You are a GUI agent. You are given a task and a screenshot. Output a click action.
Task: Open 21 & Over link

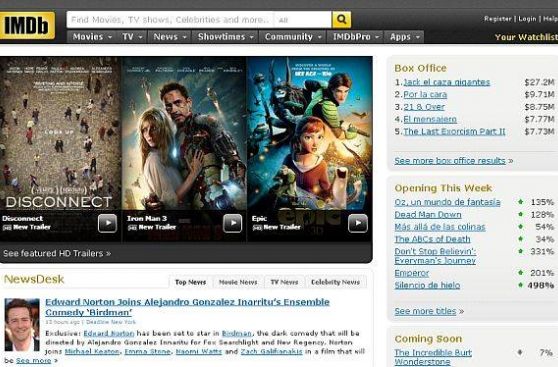pyautogui.click(x=424, y=107)
